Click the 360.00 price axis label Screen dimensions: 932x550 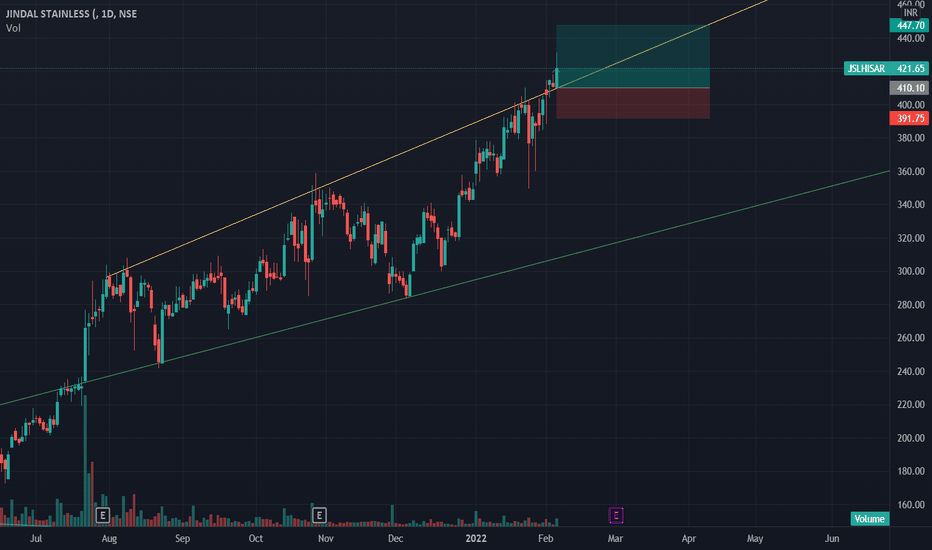coord(911,171)
